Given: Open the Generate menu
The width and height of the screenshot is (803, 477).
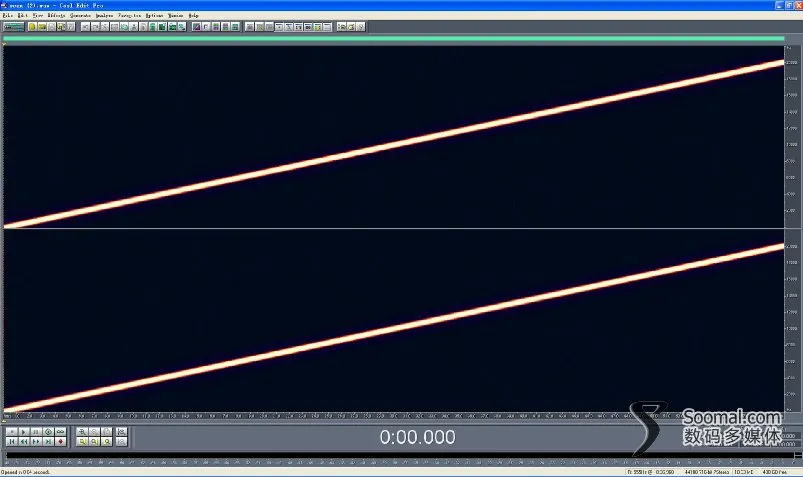Looking at the screenshot, I should click(80, 15).
